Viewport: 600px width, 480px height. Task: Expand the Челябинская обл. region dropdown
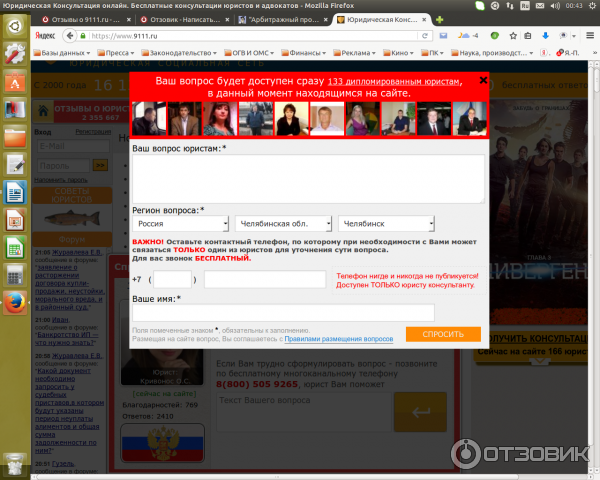pos(283,224)
